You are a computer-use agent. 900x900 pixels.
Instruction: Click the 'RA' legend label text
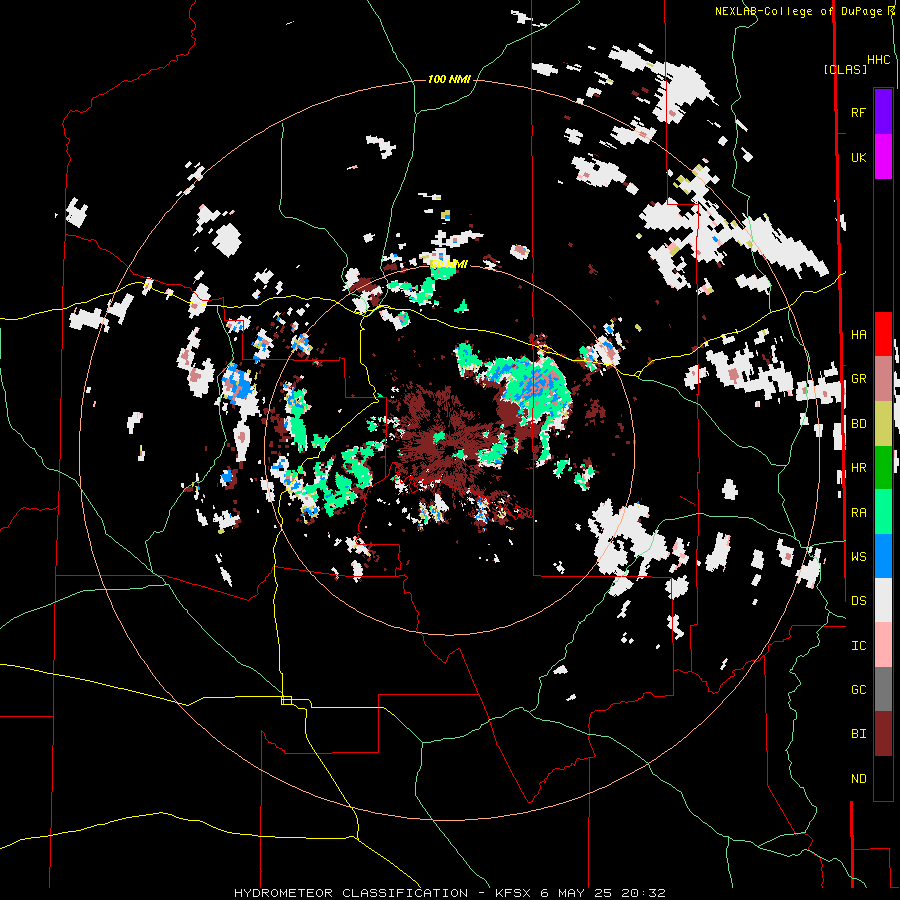[858, 512]
